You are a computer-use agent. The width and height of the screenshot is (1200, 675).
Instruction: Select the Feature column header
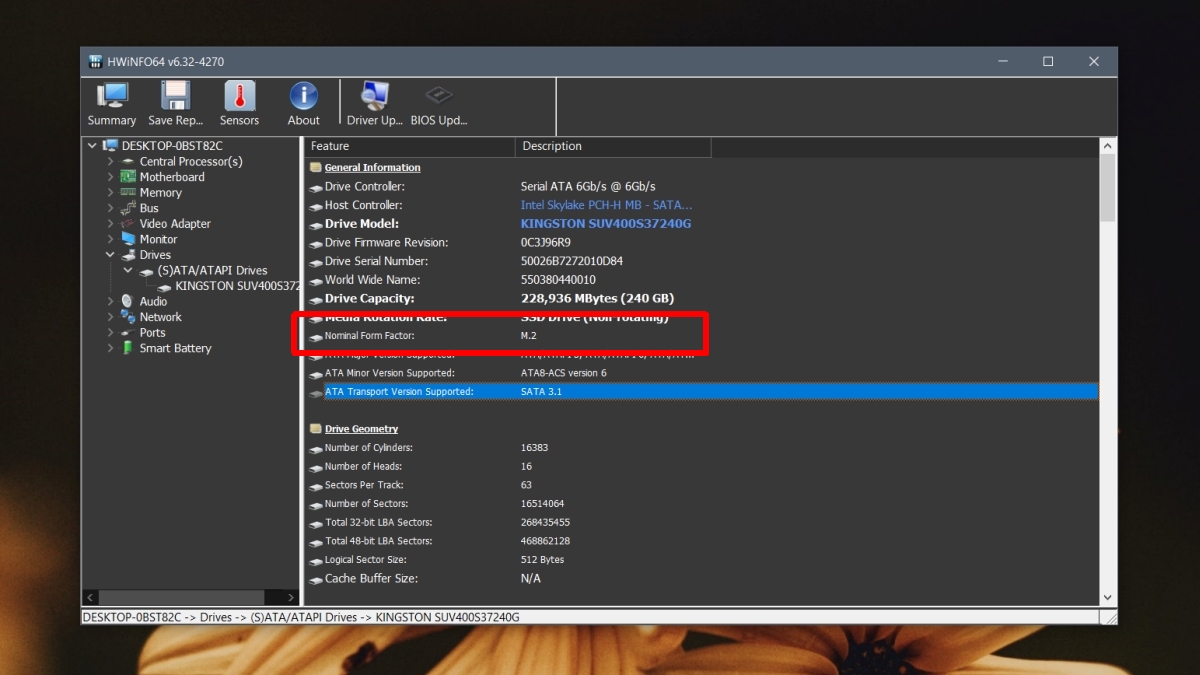[x=410, y=146]
